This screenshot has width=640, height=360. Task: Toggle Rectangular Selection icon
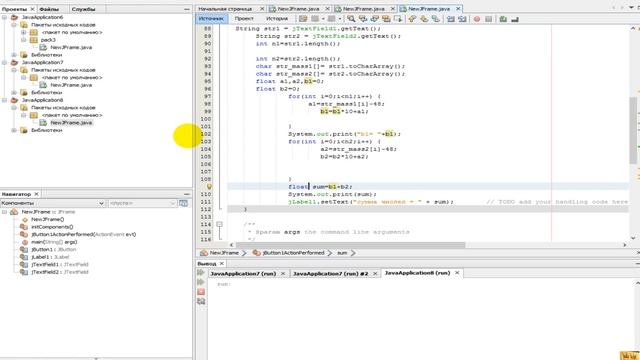click(x=398, y=19)
